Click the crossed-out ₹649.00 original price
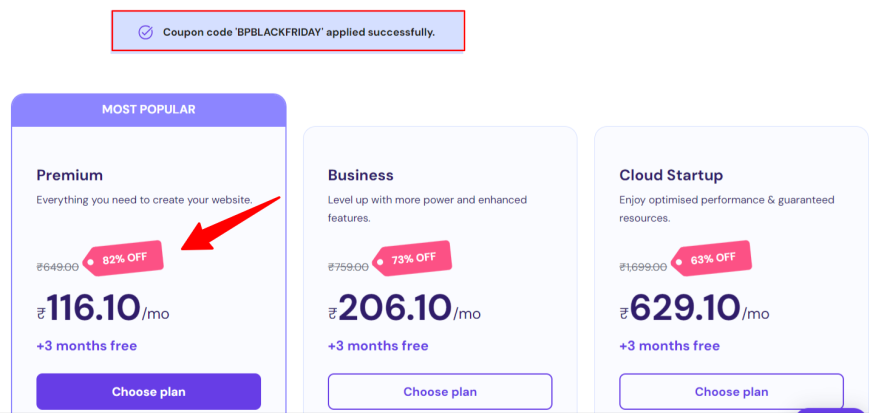This screenshot has height=413, width=884. 58,267
